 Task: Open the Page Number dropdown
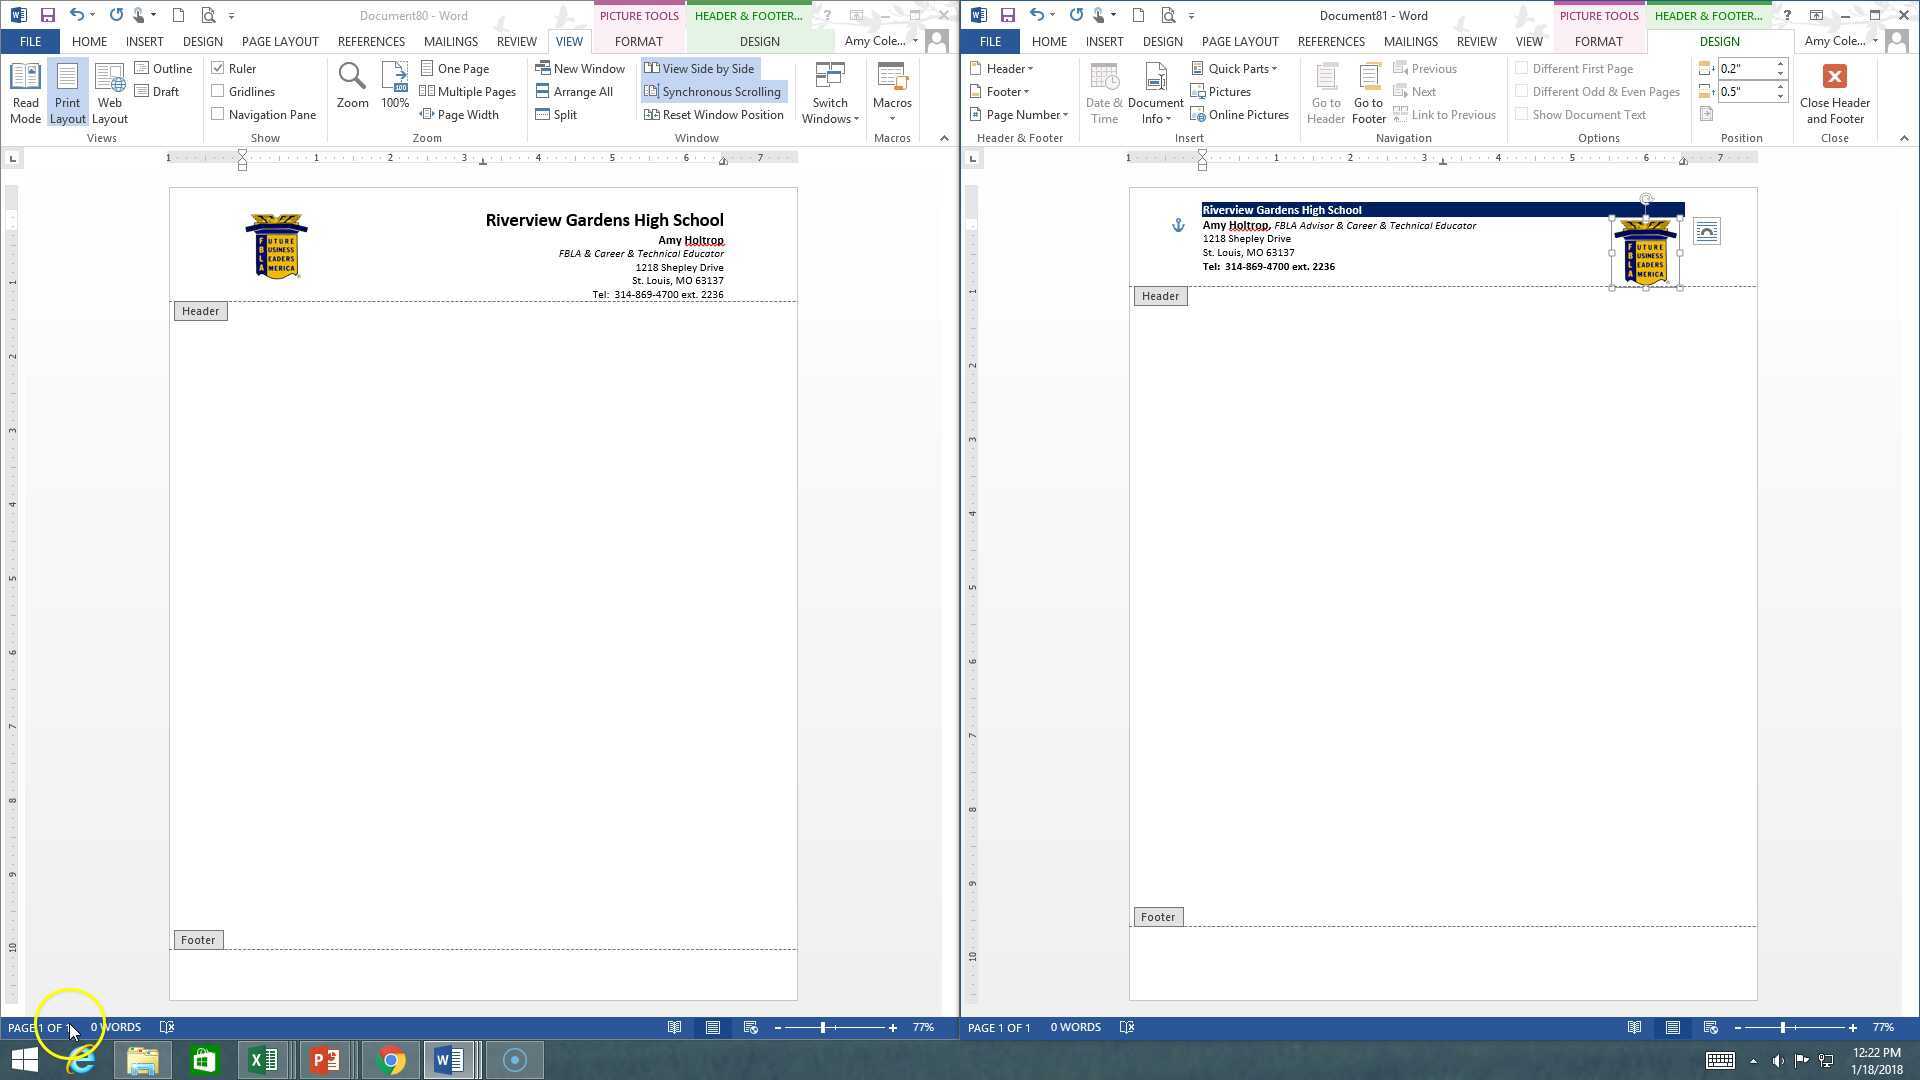point(1022,115)
